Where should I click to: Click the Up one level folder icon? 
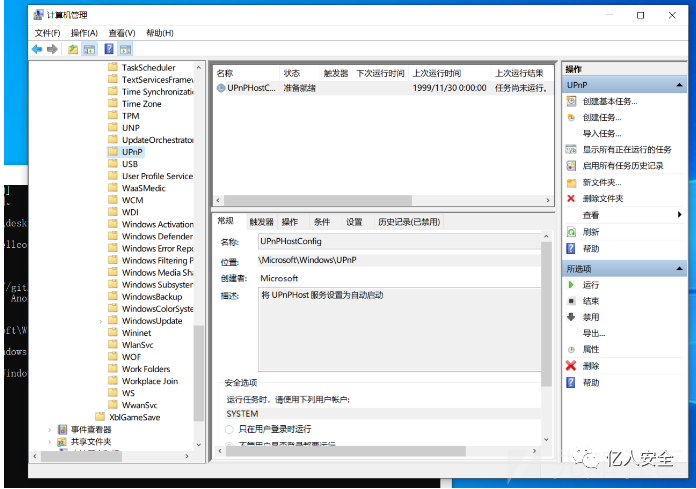(73, 49)
